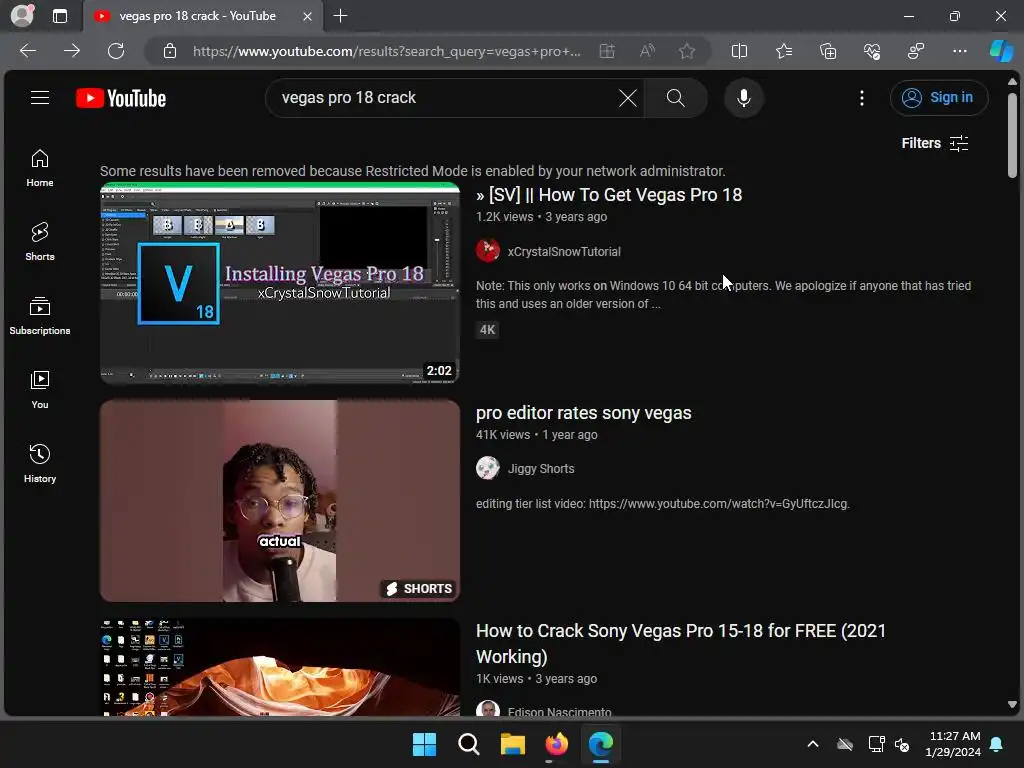The width and height of the screenshot is (1024, 768).
Task: Add page to favorites star
Action: pos(686,51)
